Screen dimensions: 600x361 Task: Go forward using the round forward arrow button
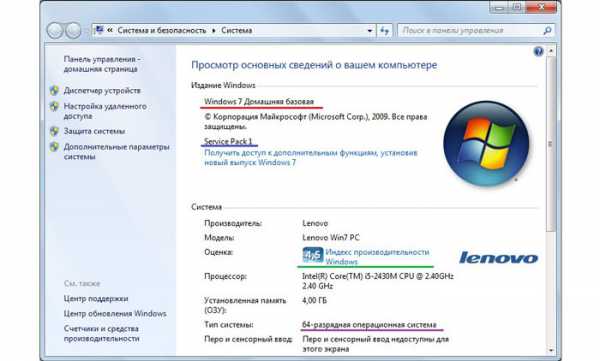coord(73,31)
